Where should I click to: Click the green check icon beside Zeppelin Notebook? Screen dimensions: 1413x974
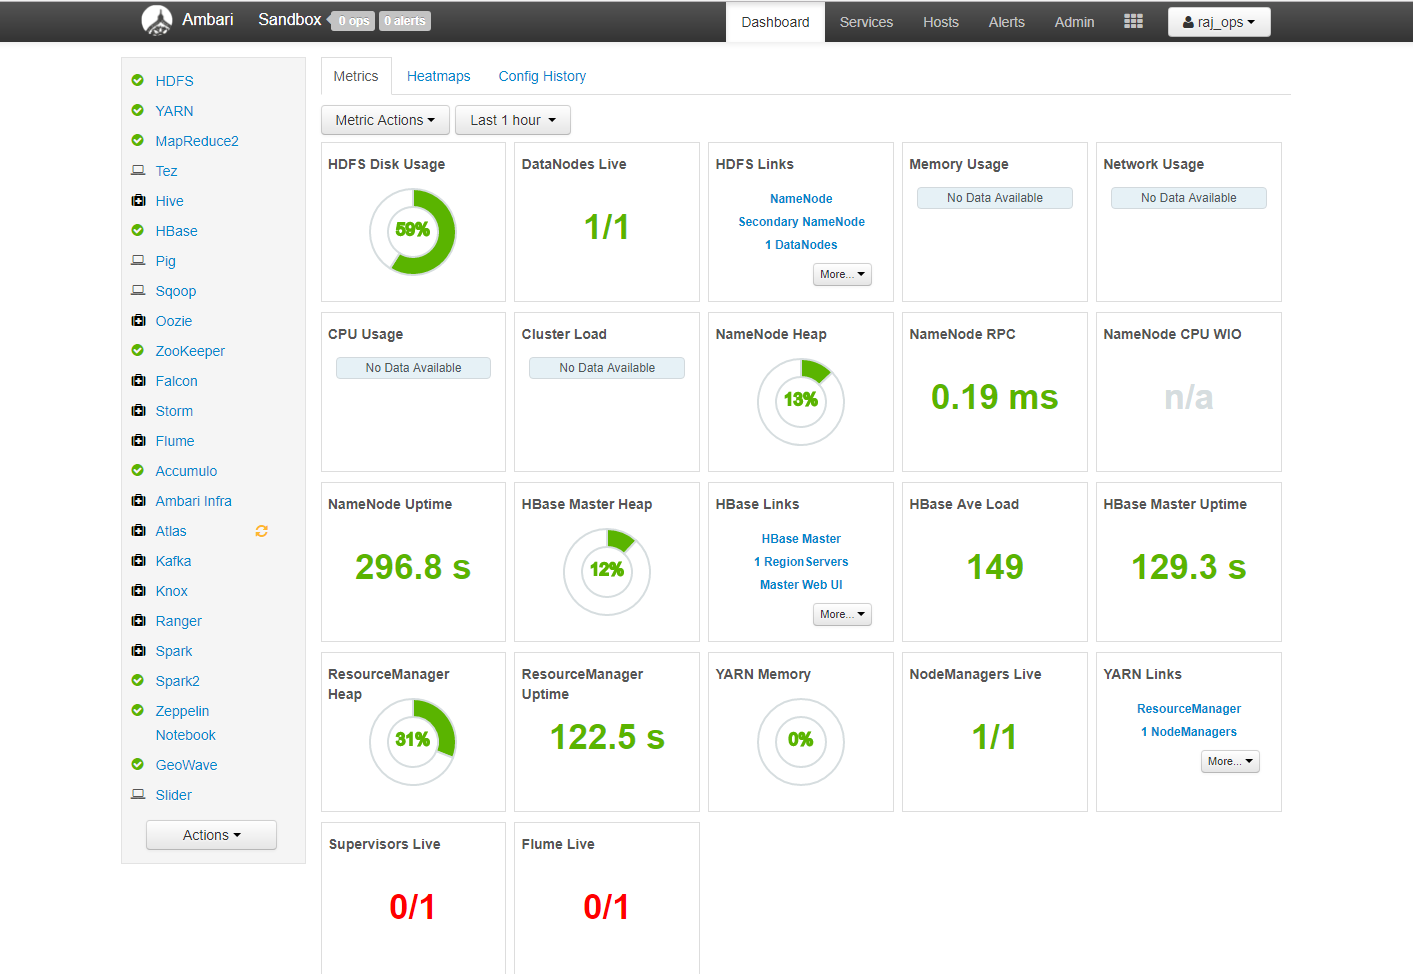[x=138, y=710]
